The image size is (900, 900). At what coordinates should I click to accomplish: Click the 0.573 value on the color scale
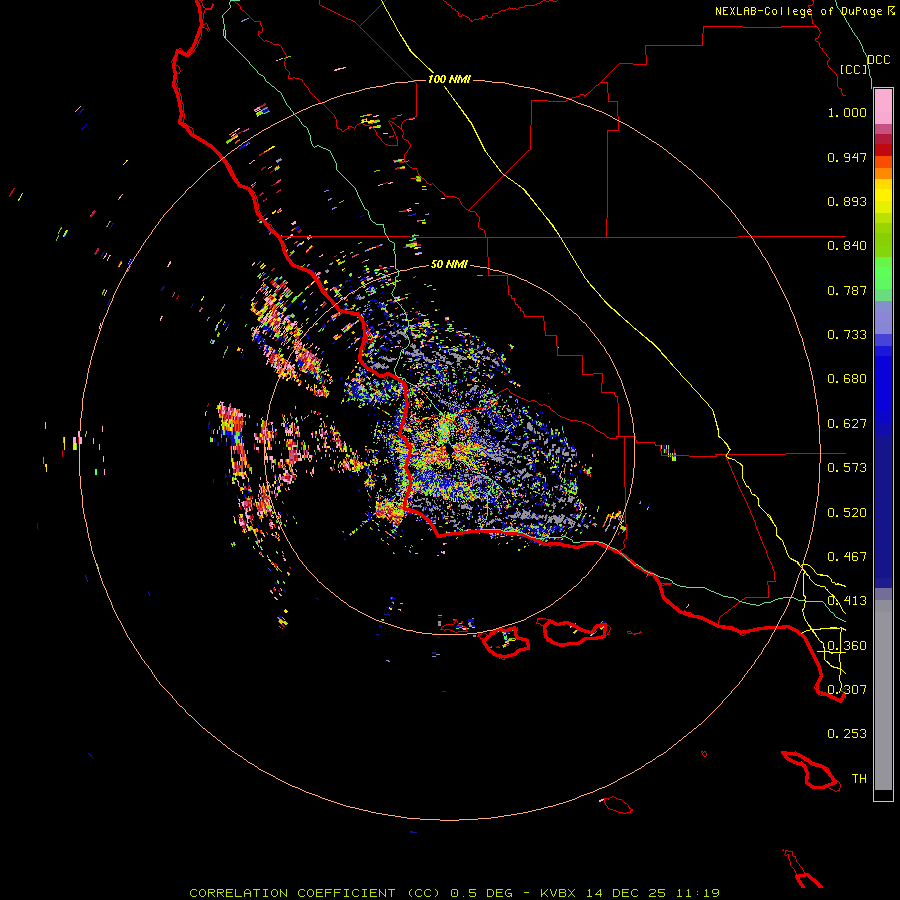click(x=847, y=468)
